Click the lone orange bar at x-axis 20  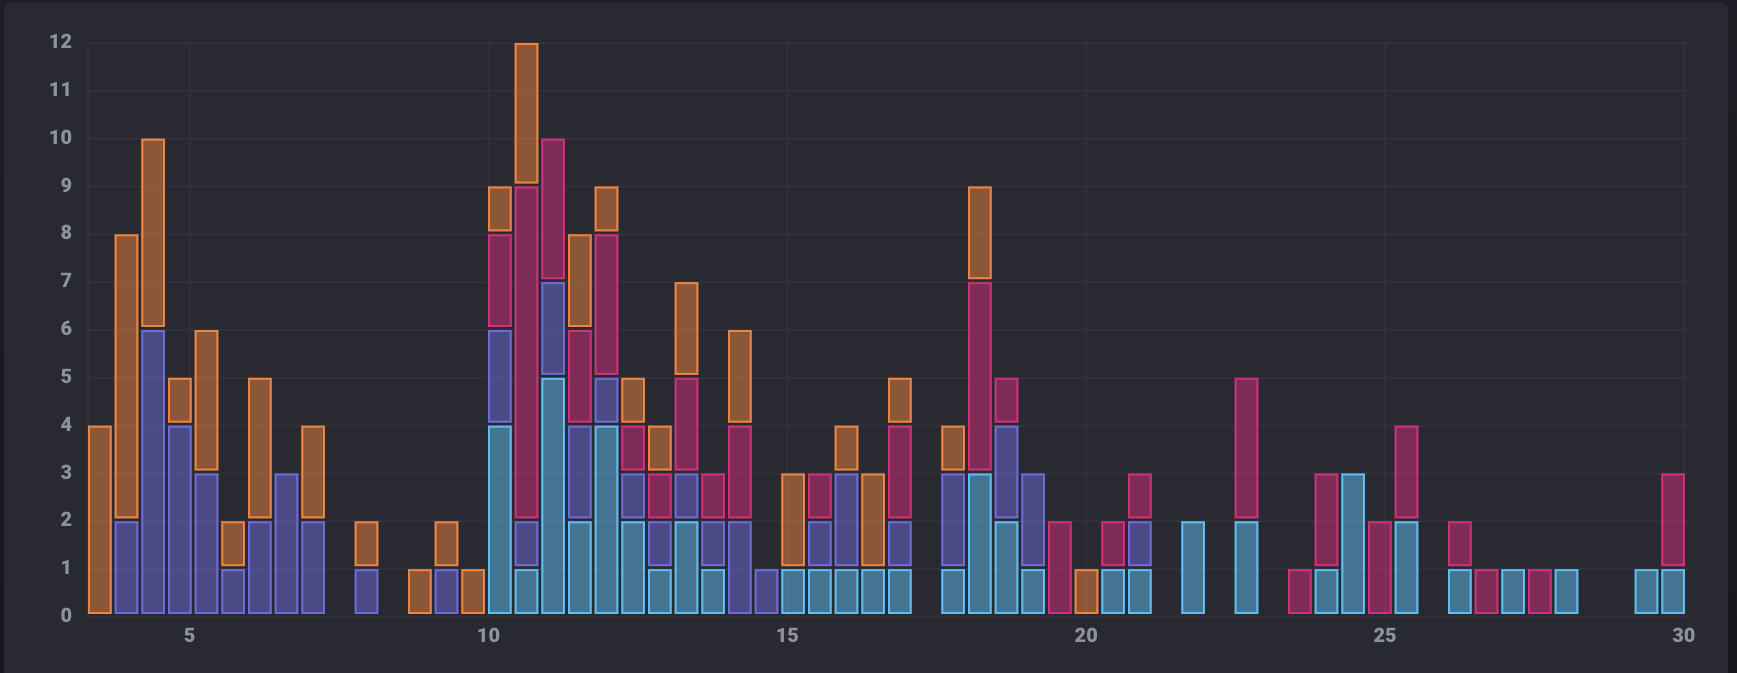1086,591
